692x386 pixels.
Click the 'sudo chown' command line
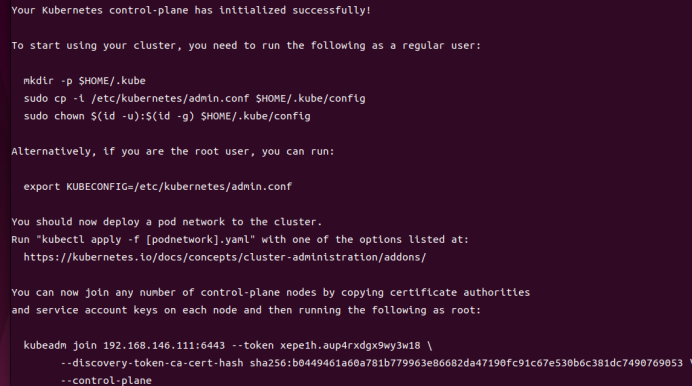(167, 116)
